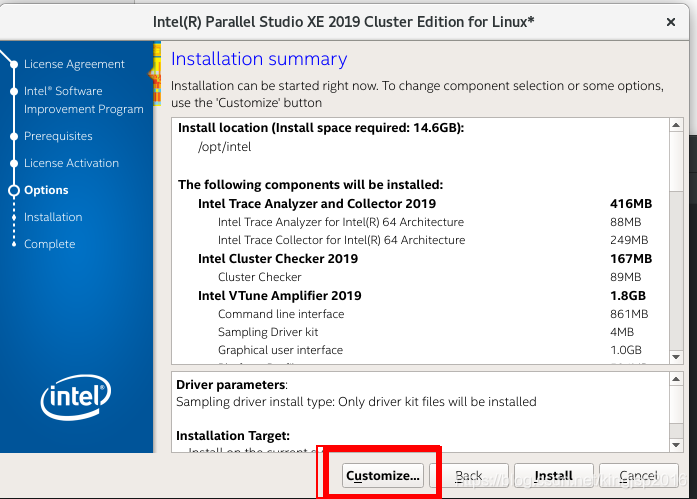Click the components list scroll down arrow
Image resolution: width=697 pixels, height=499 pixels.
pyautogui.click(x=676, y=357)
